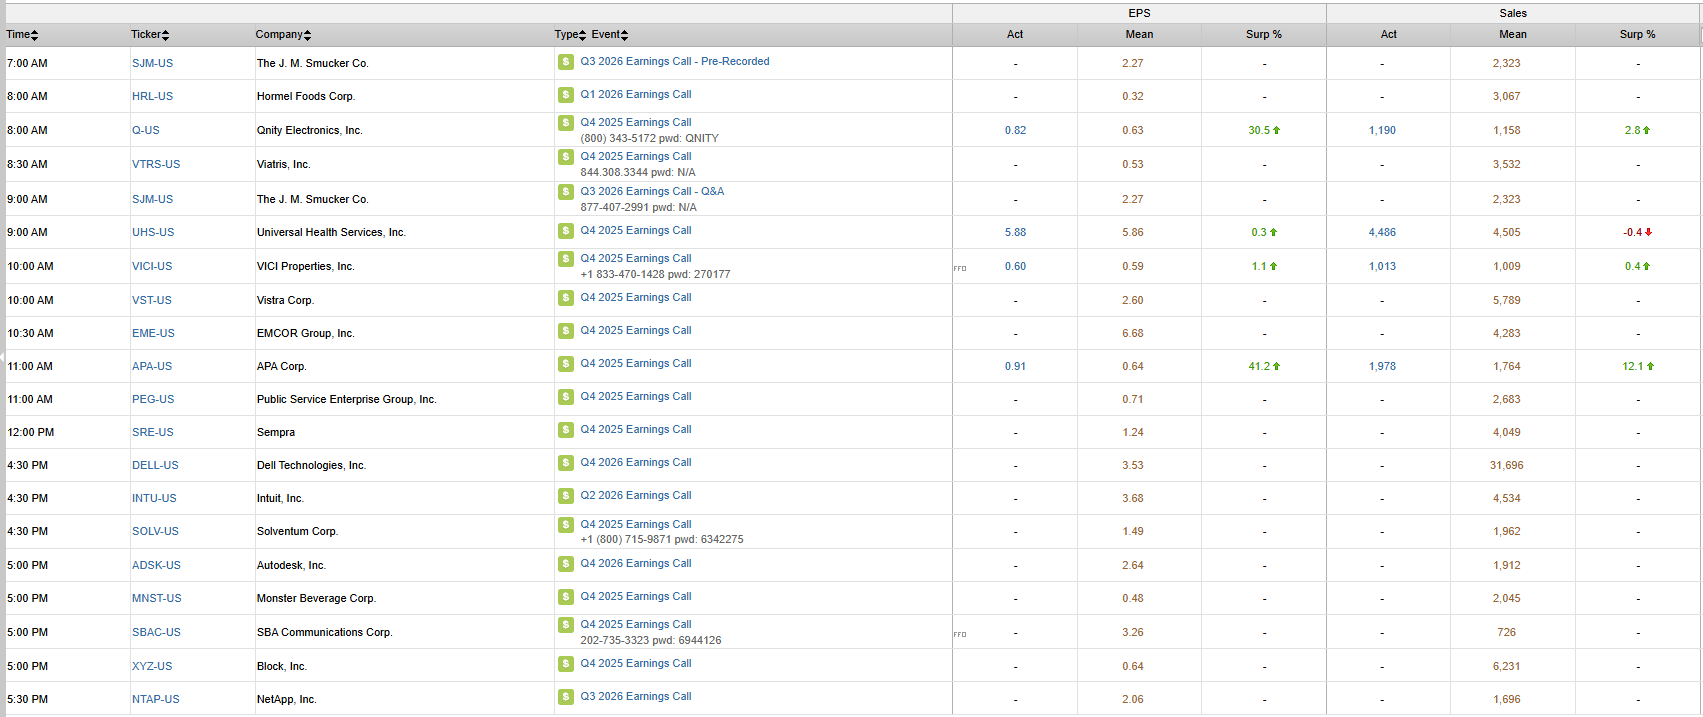Viewport: 1703px width, 717px height.
Task: Click the green event icon for Sempra
Action: click(x=566, y=430)
